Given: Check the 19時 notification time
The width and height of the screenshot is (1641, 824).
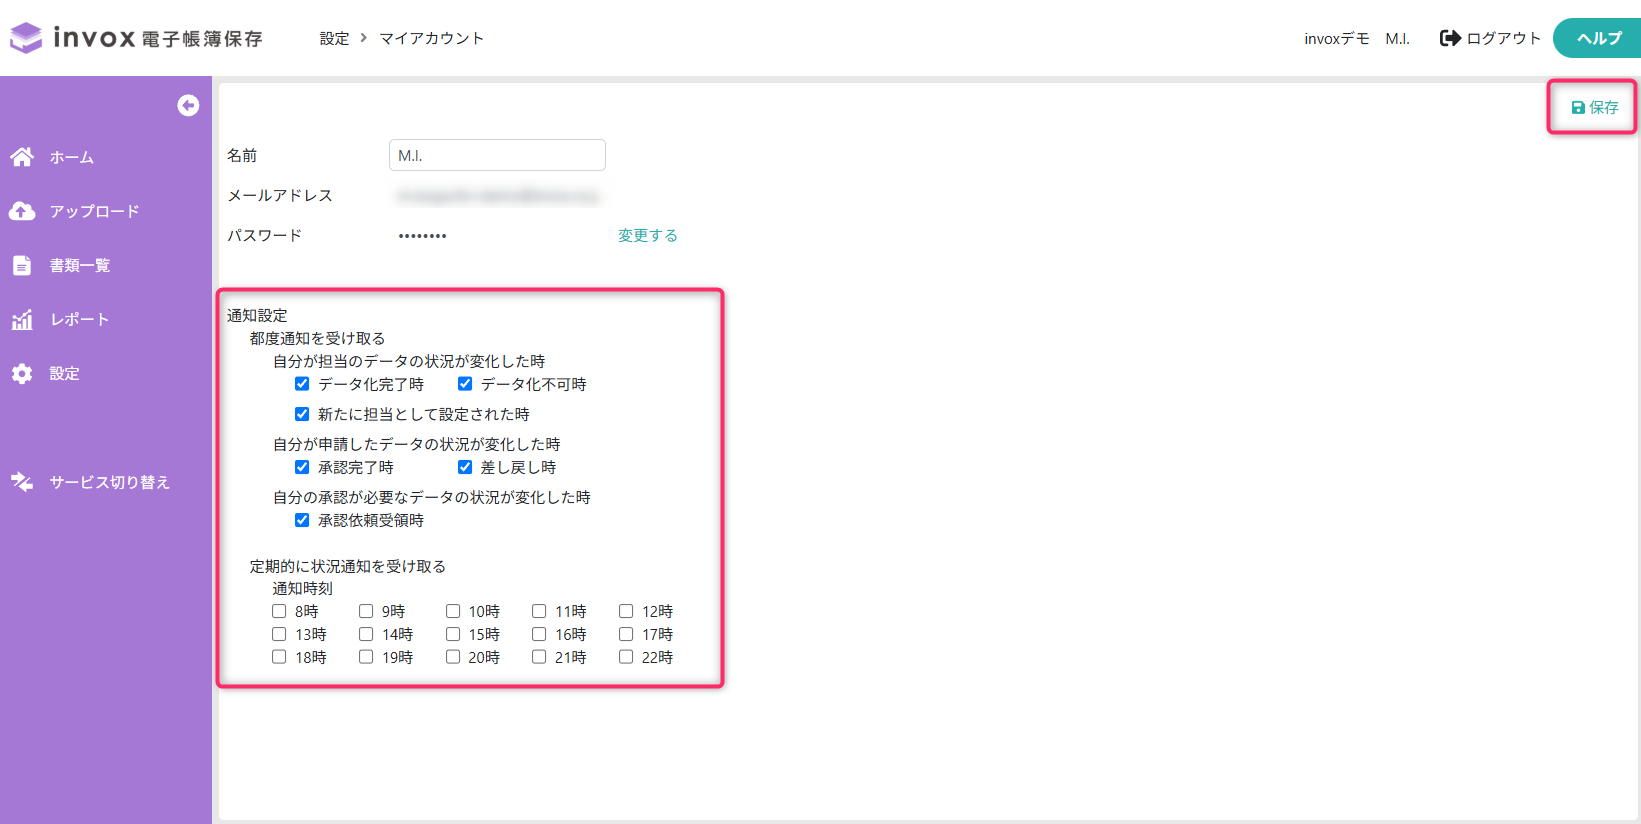Looking at the screenshot, I should click(366, 657).
